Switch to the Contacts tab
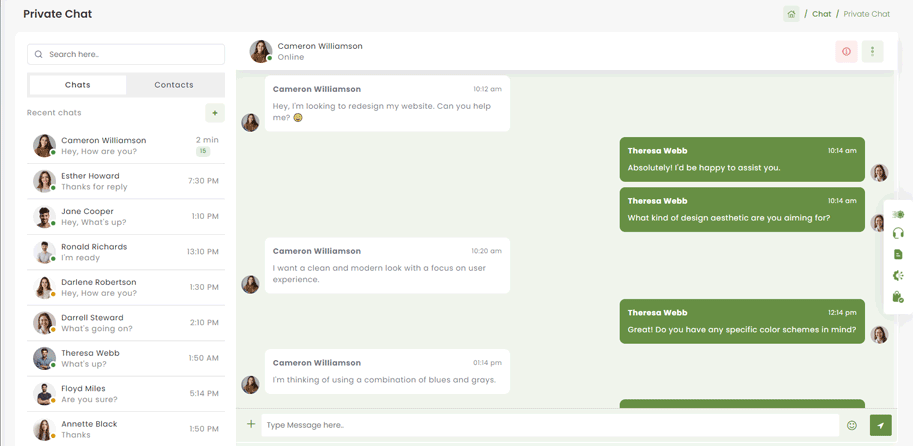The height and width of the screenshot is (446, 913). (x=174, y=85)
